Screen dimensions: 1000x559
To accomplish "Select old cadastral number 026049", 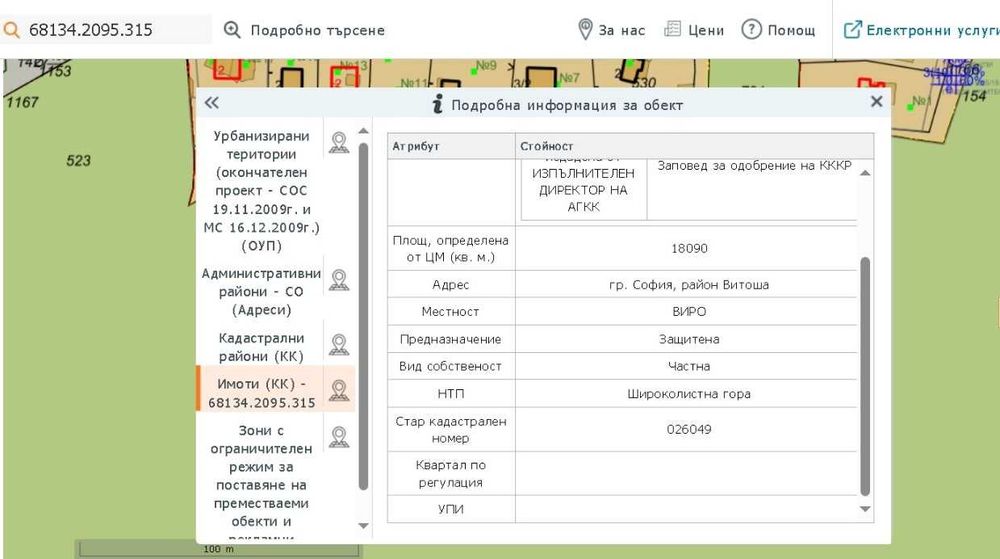I will pyautogui.click(x=689, y=430).
